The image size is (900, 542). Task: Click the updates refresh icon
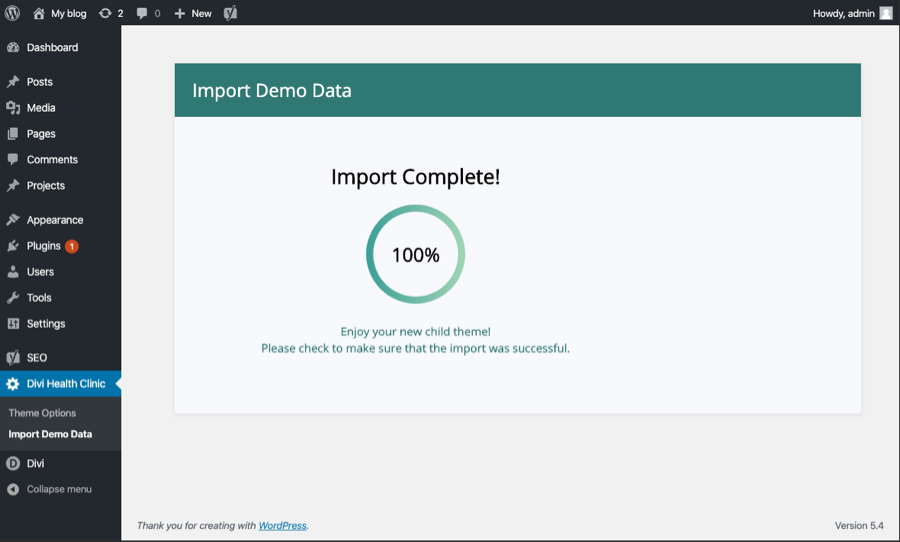point(105,13)
